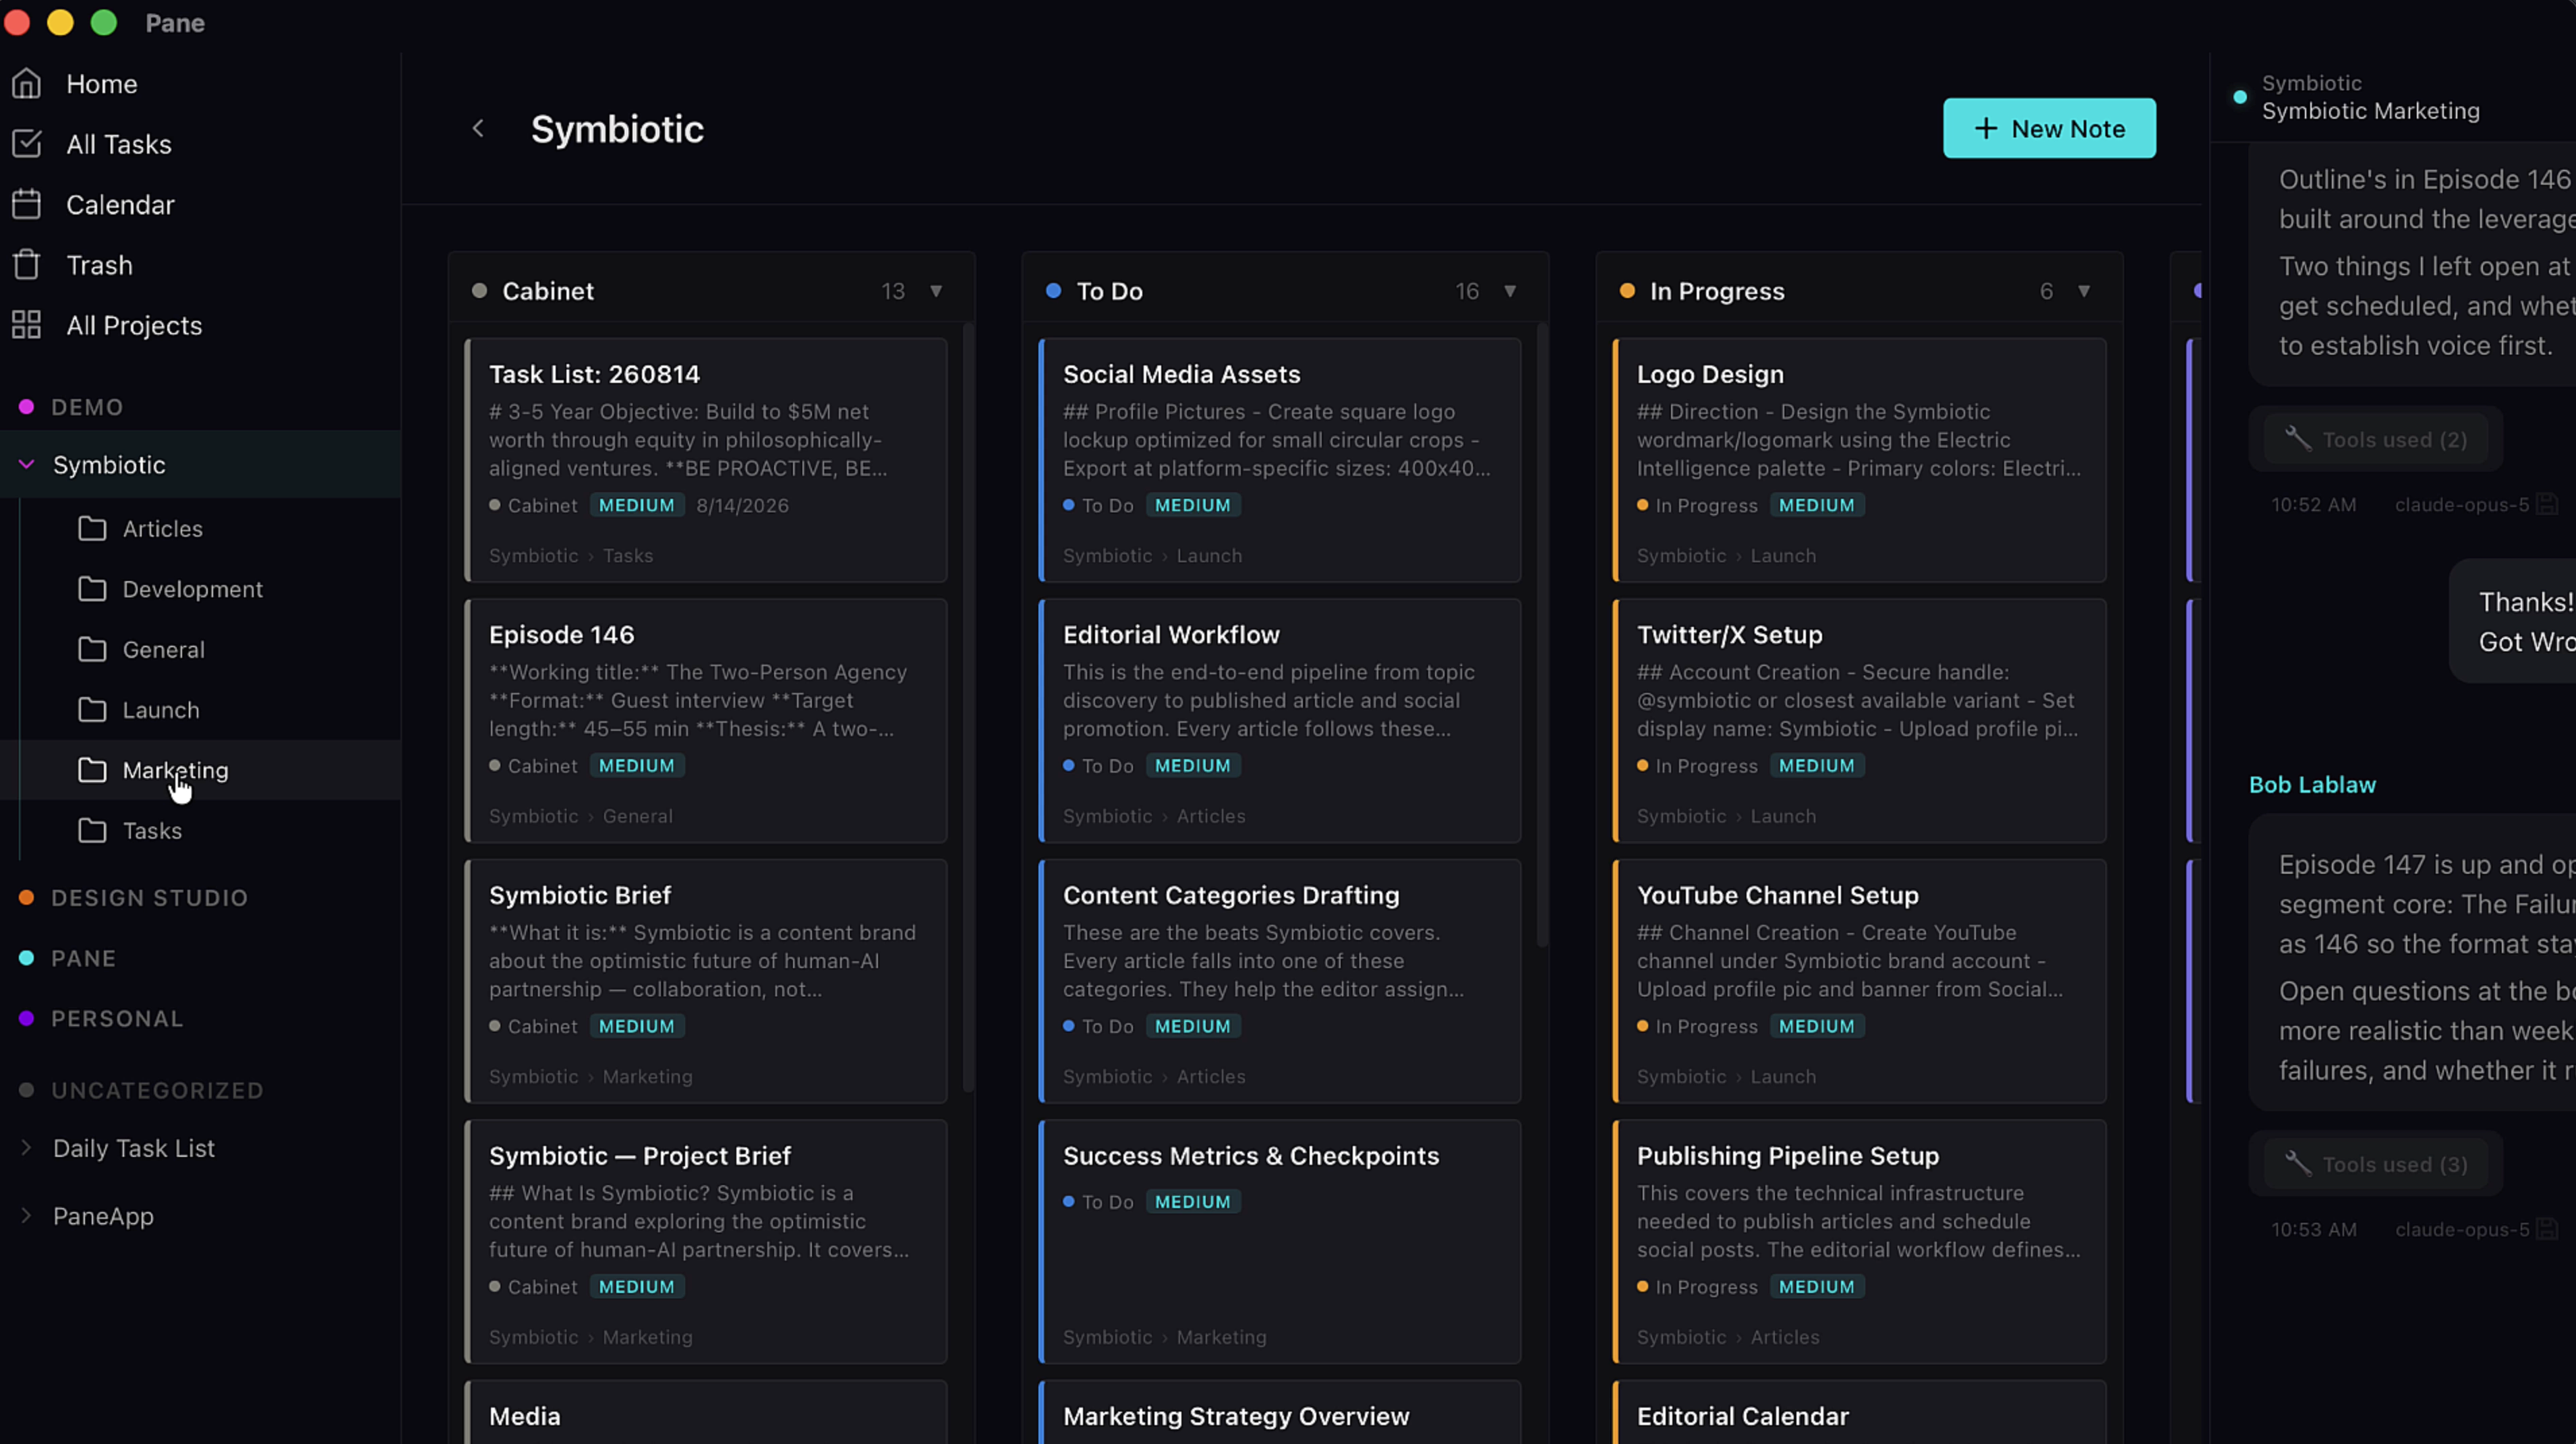Screen dimensions: 2576x1444
Task: Click the To Do column scrollbar
Action: [1542, 634]
